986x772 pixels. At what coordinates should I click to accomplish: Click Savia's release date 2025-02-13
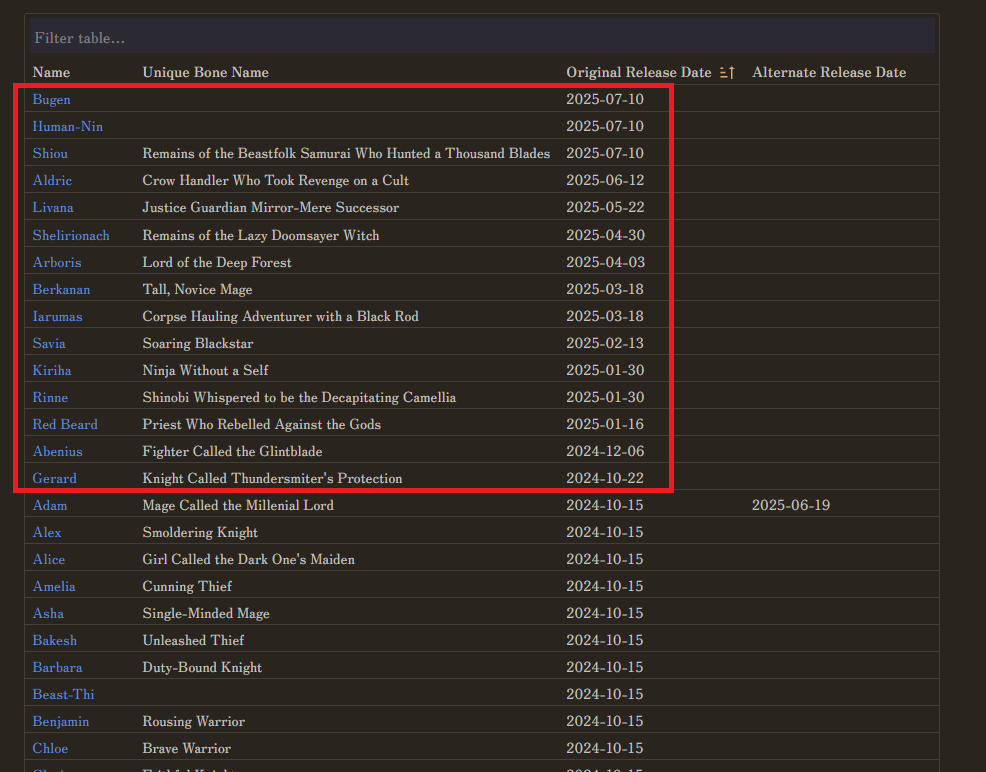(606, 343)
